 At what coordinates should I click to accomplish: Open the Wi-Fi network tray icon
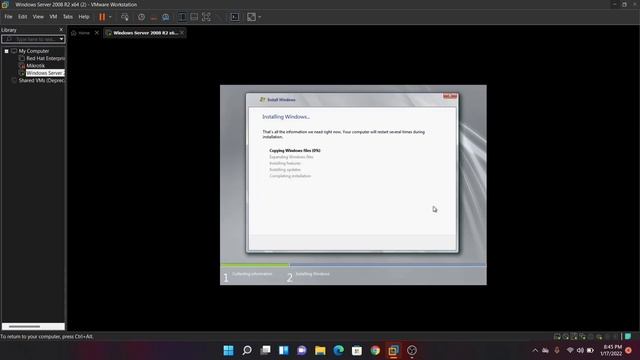(x=570, y=350)
